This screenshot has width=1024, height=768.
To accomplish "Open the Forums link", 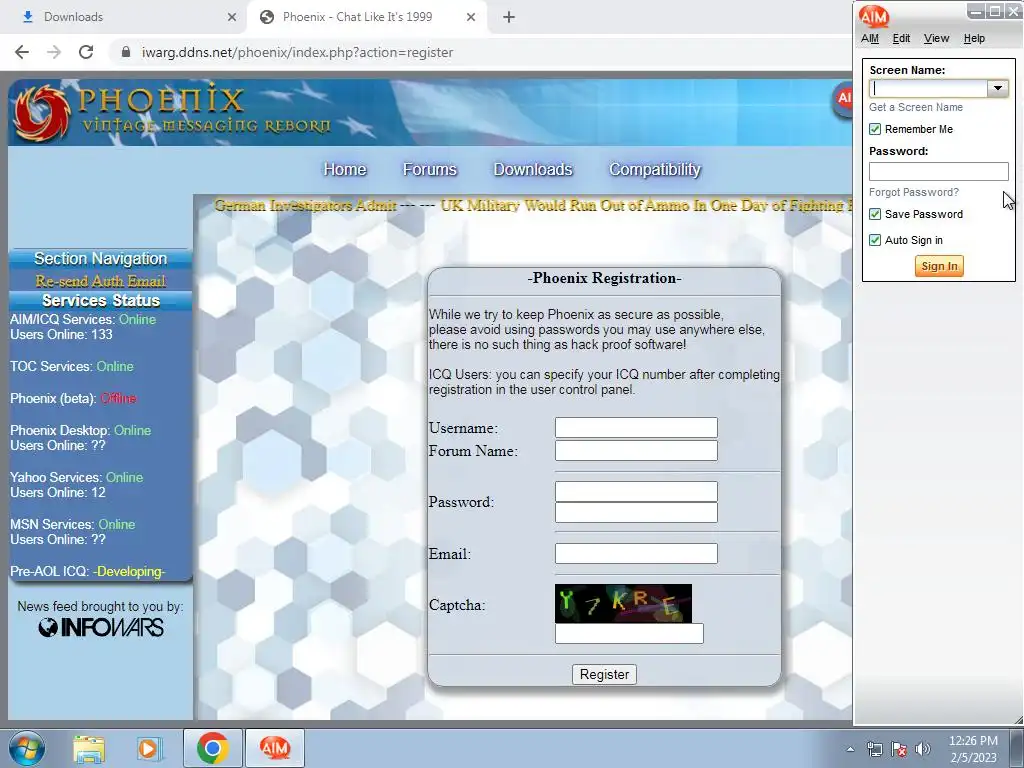I will pos(430,170).
